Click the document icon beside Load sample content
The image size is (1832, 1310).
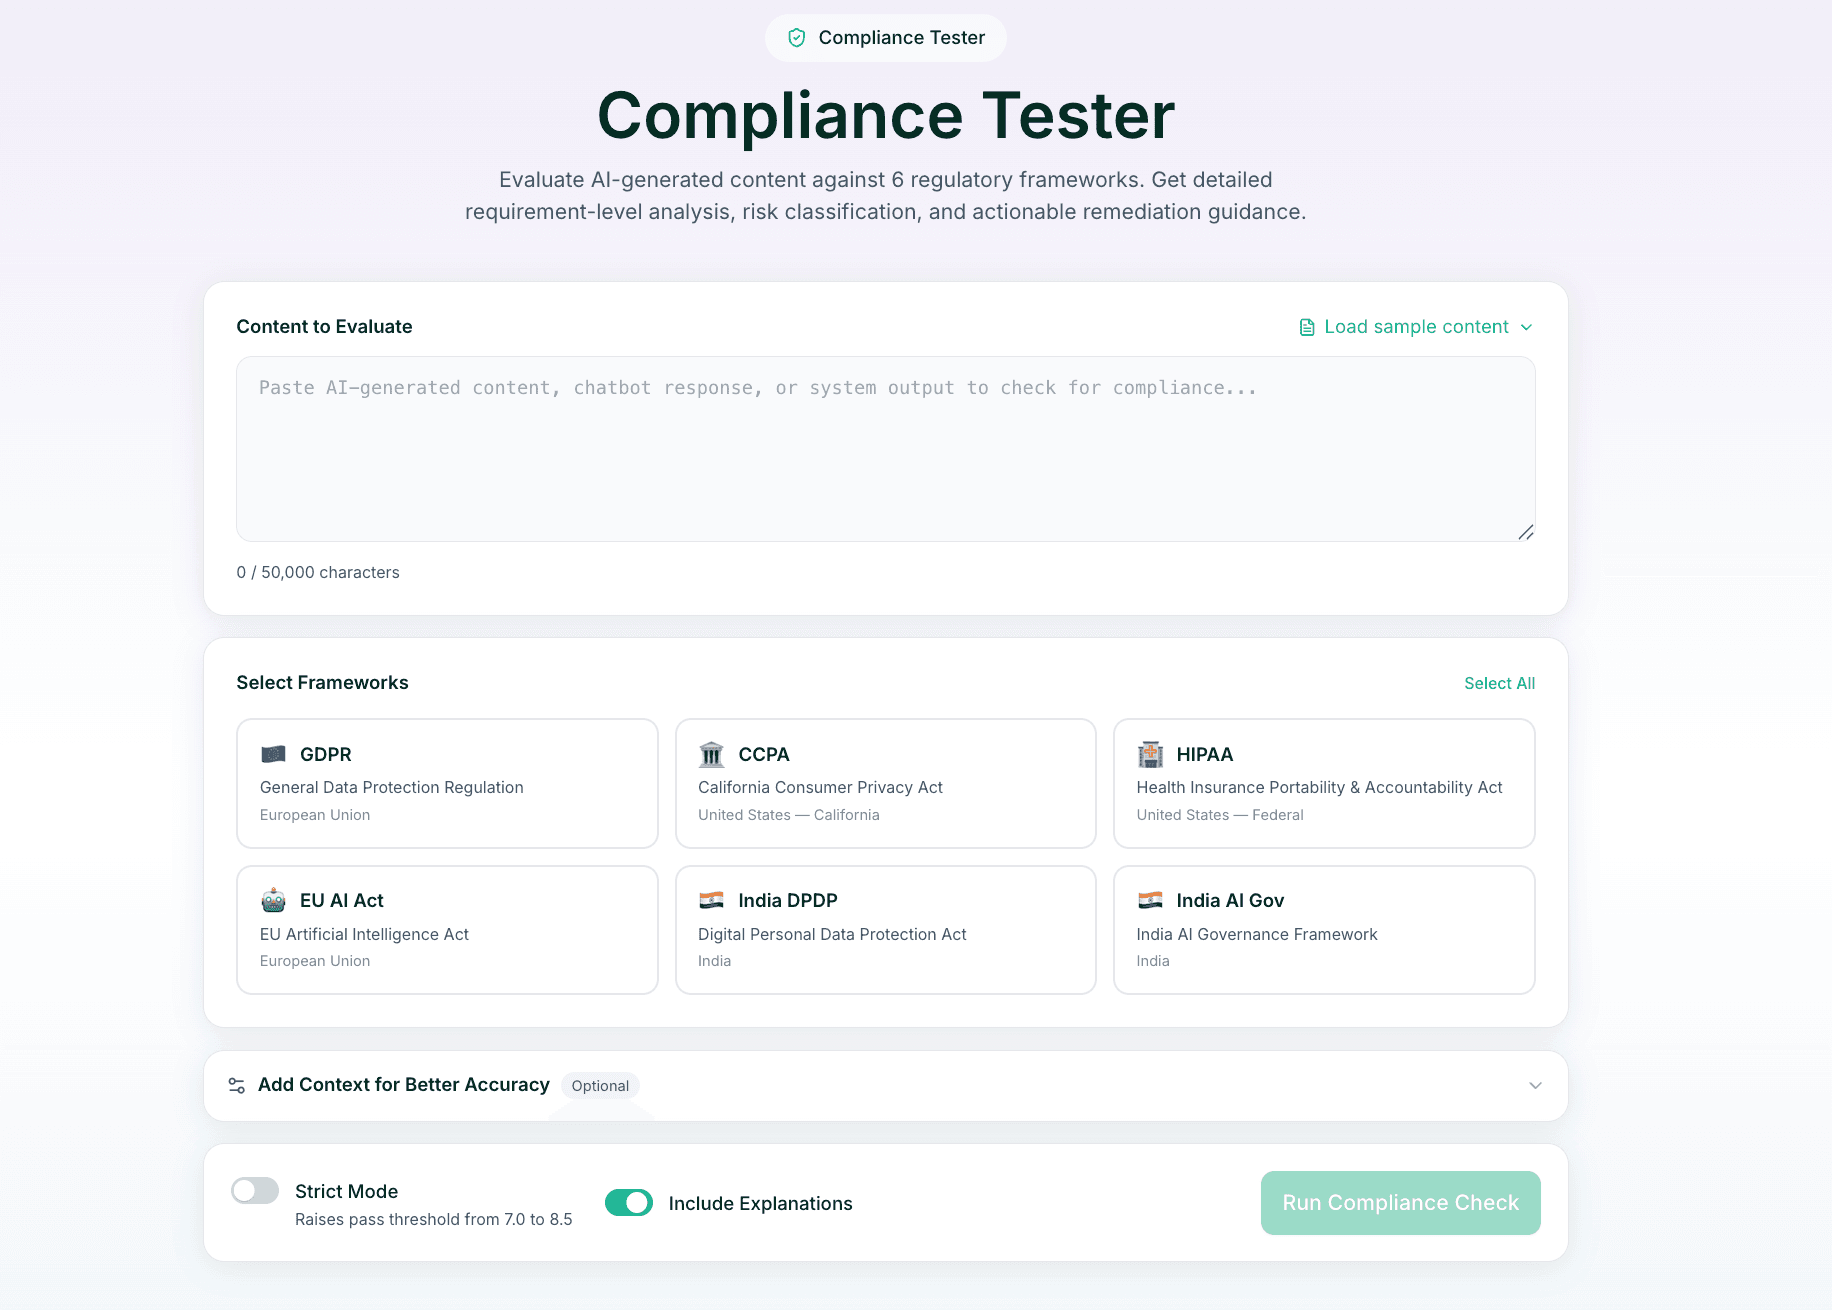1306,326
